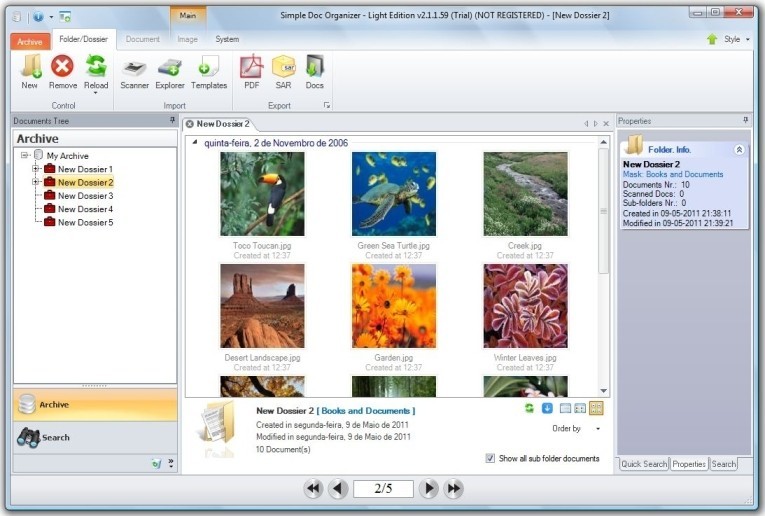Export to Docs
The height and width of the screenshot is (516, 765).
click(x=315, y=72)
